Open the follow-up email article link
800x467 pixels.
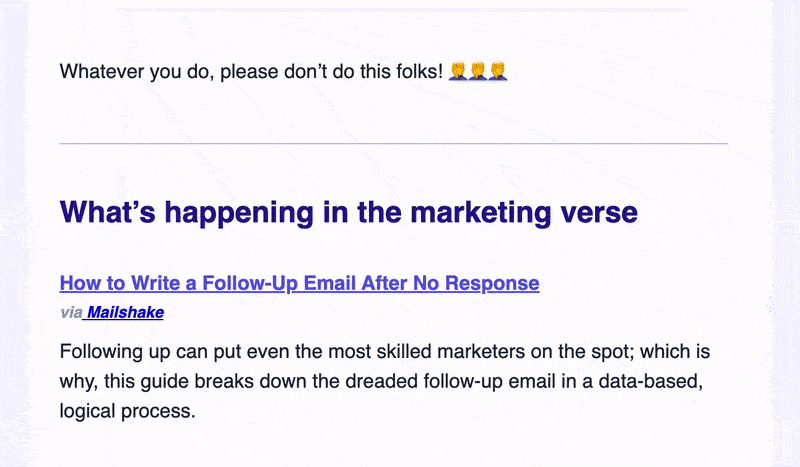299,283
